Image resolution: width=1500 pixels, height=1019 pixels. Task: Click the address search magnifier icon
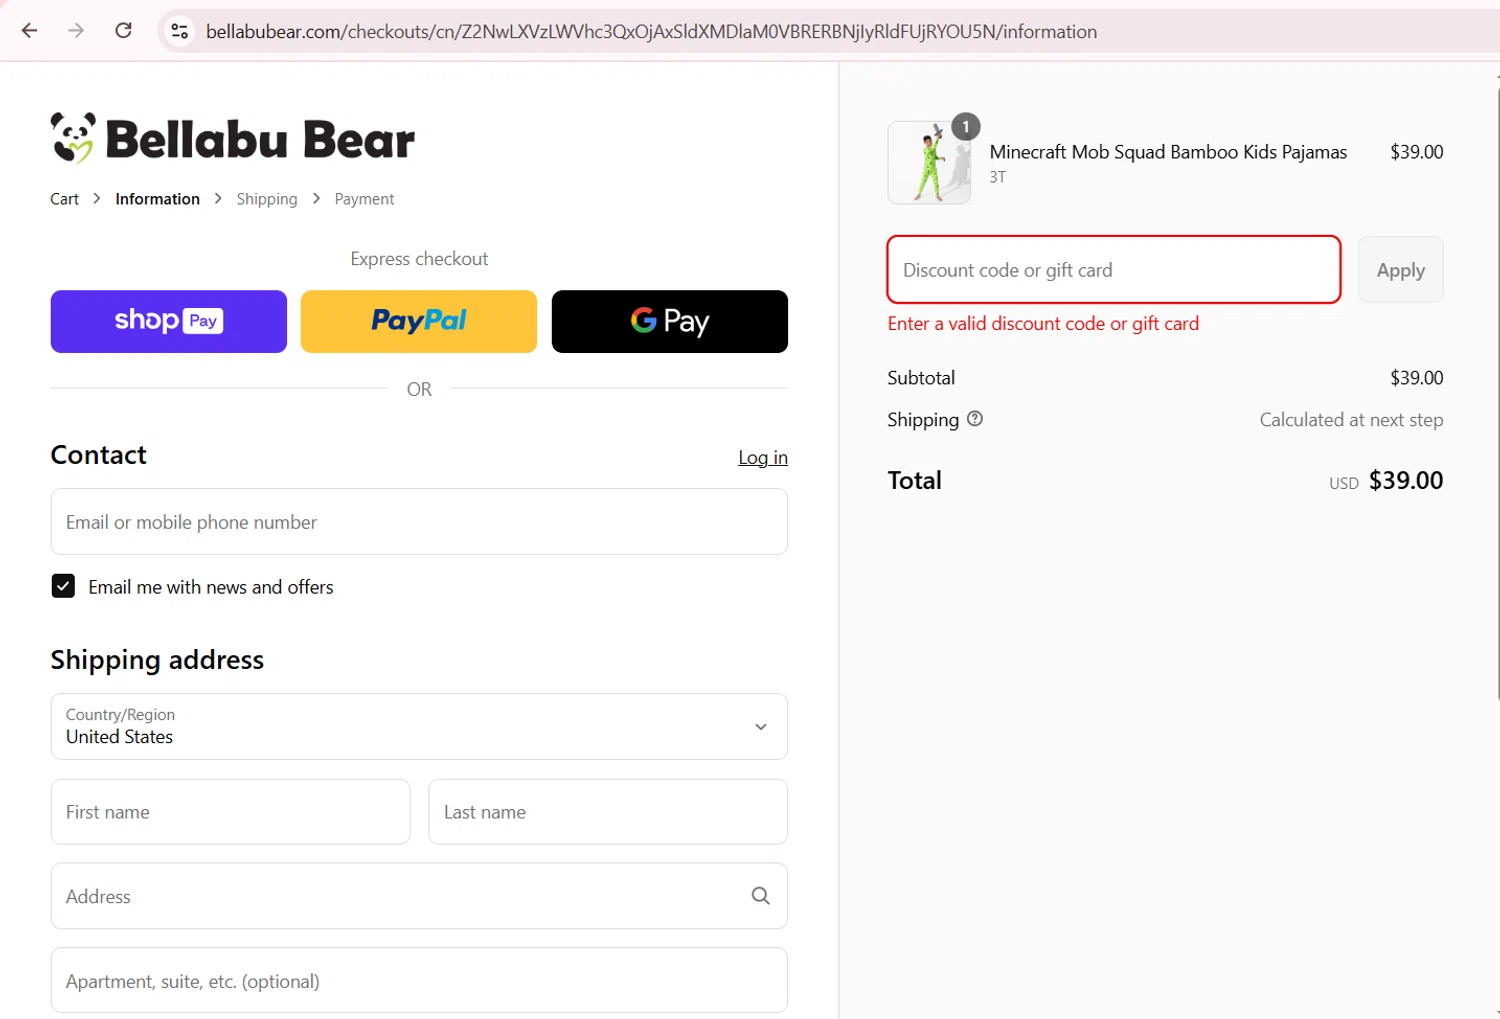click(761, 896)
